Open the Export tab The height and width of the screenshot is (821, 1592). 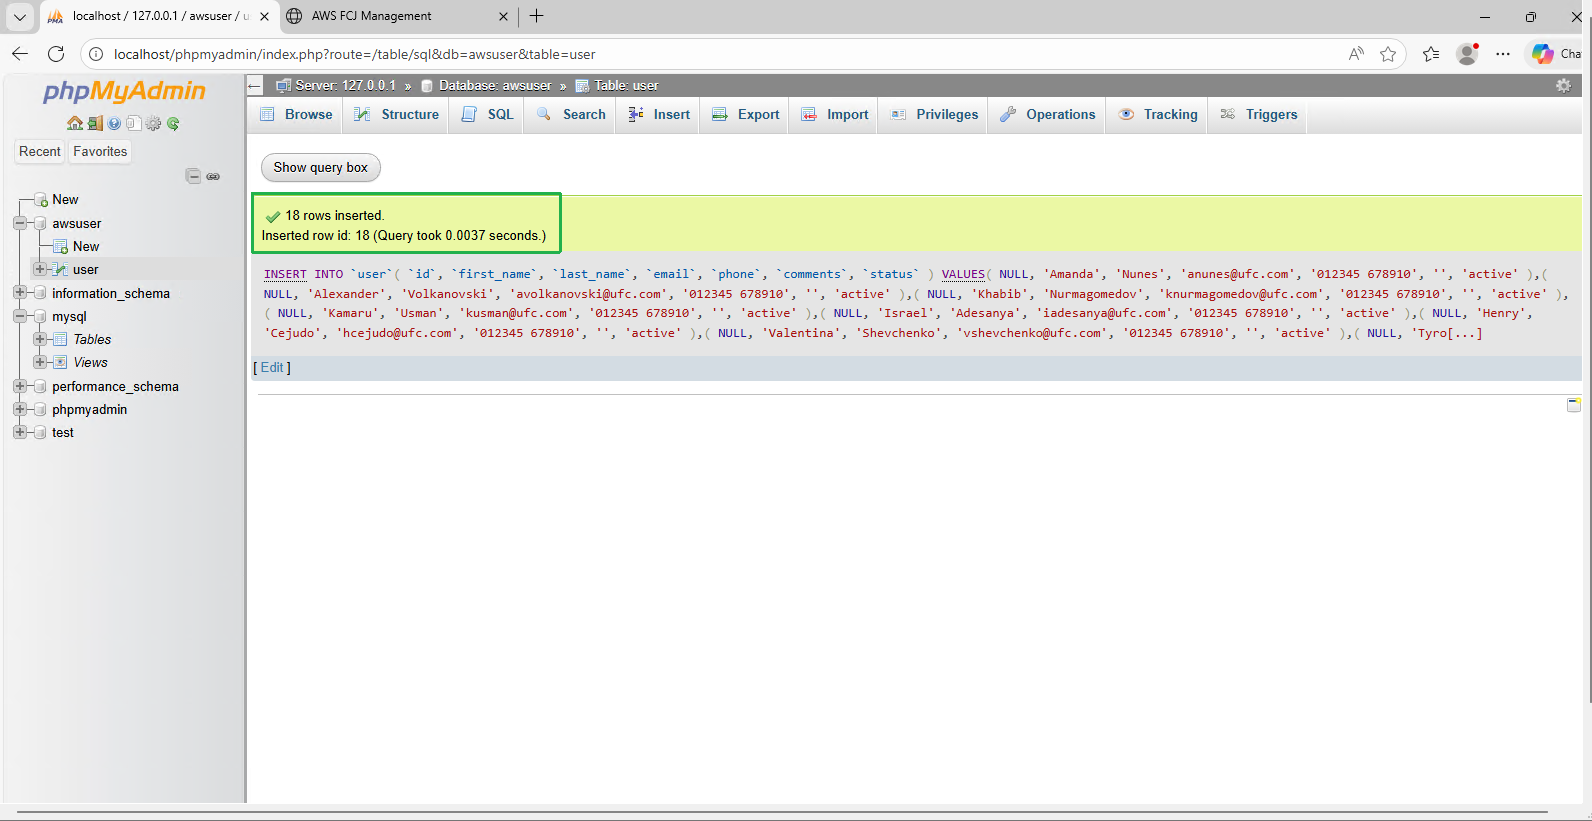(745, 115)
